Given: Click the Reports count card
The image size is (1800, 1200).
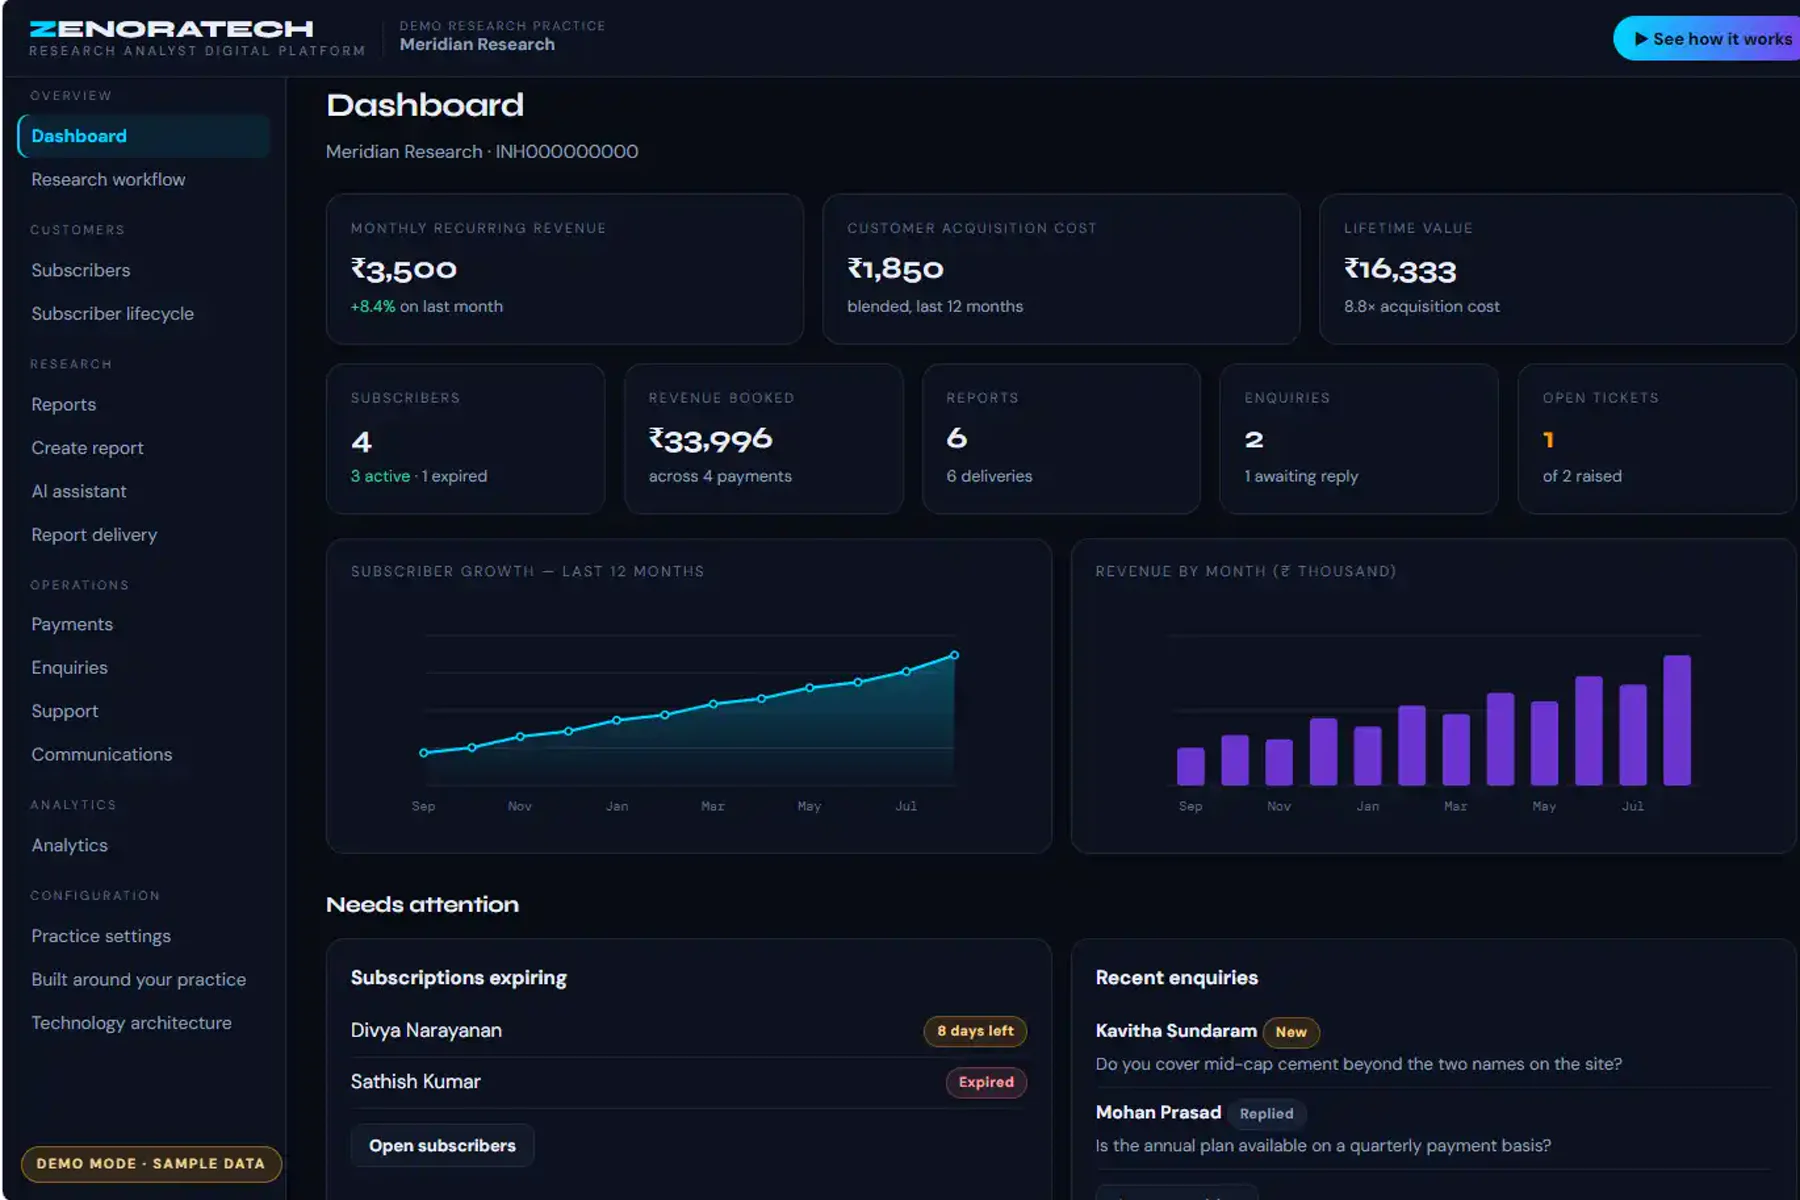Looking at the screenshot, I should (x=1061, y=439).
